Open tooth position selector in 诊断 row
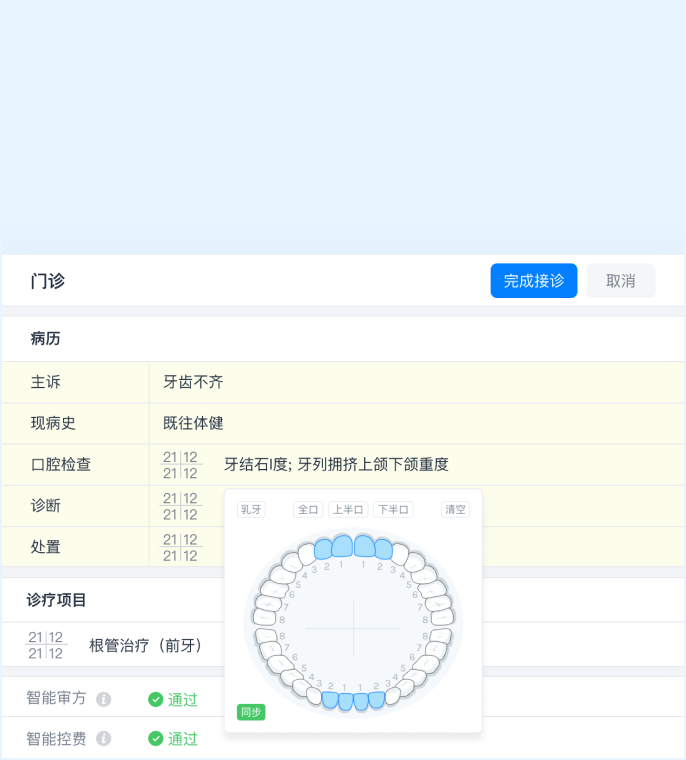Screen dimensions: 686x760 click(x=181, y=506)
